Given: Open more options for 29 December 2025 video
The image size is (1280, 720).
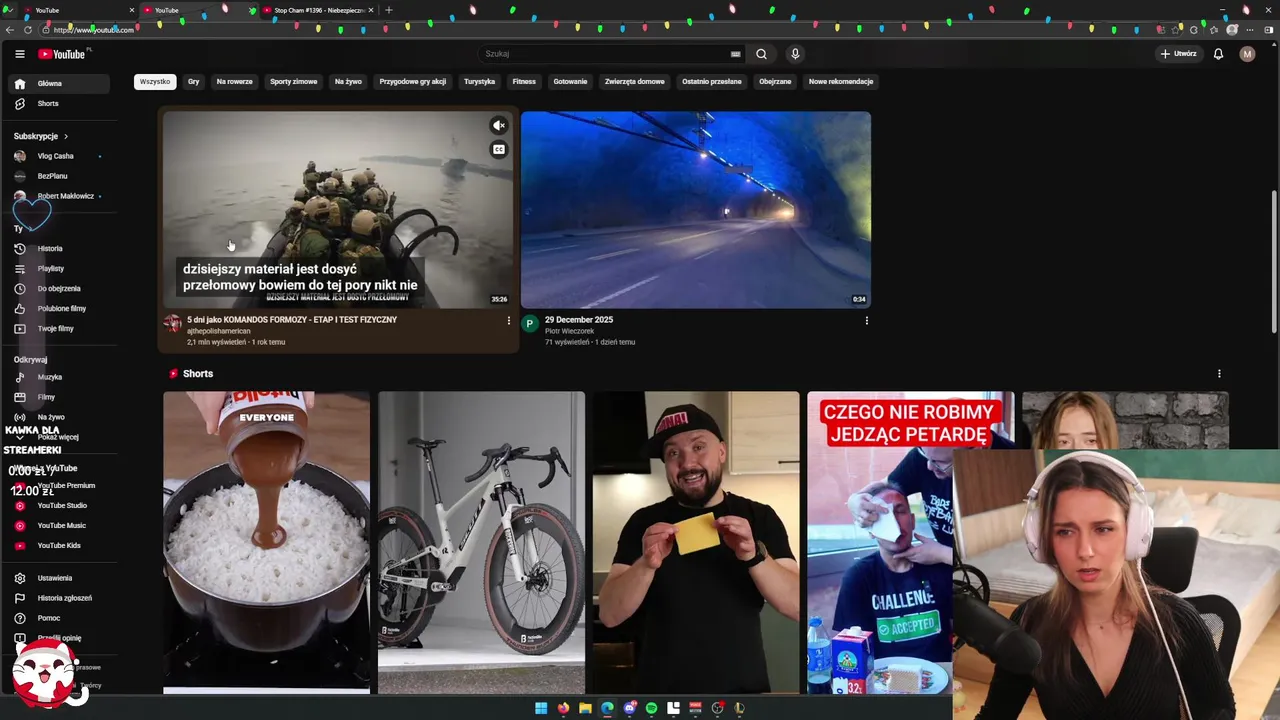Looking at the screenshot, I should click(x=866, y=321).
